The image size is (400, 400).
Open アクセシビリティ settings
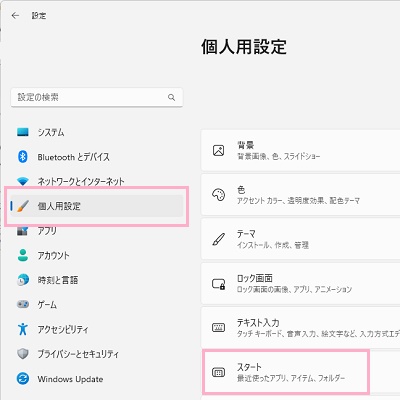pyautogui.click(x=97, y=329)
